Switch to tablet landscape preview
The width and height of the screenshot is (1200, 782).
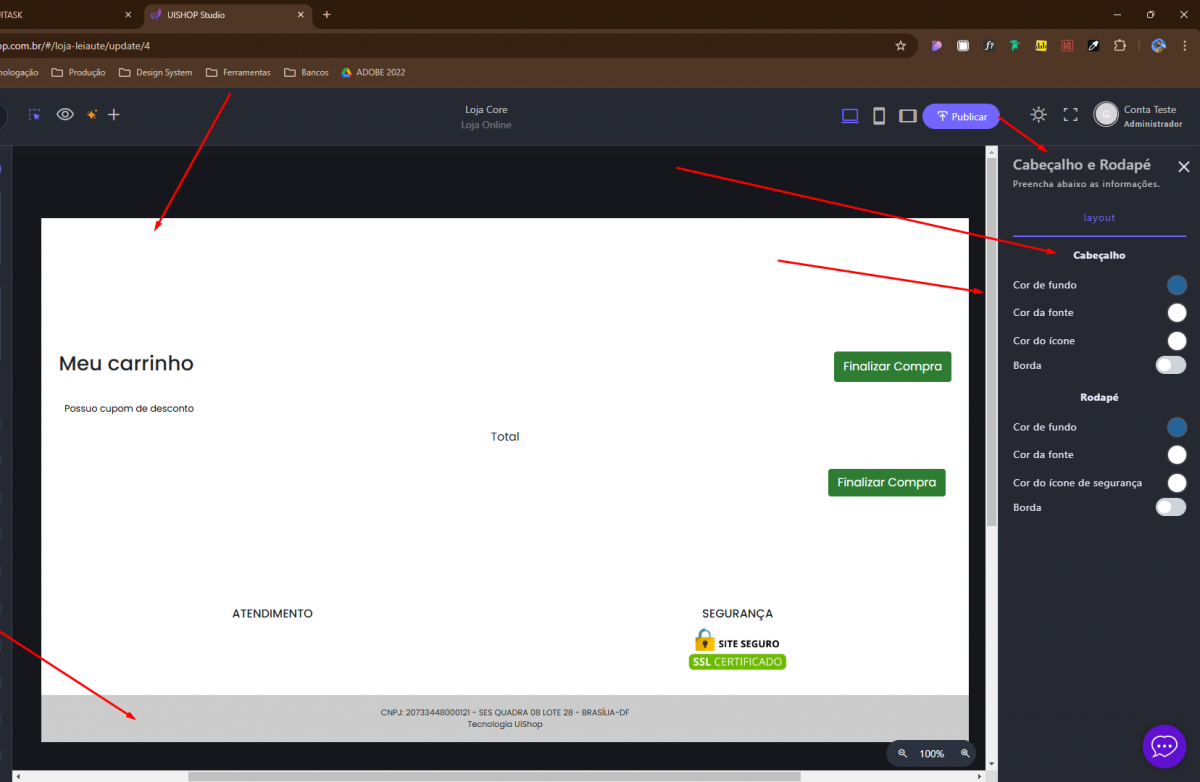click(x=907, y=116)
